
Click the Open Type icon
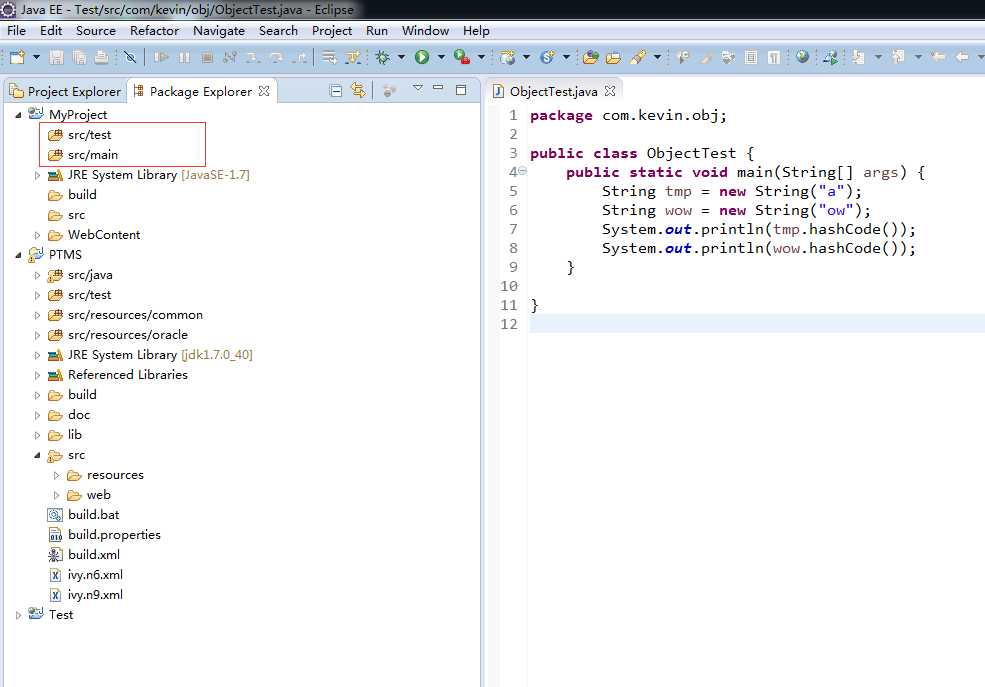(590, 58)
